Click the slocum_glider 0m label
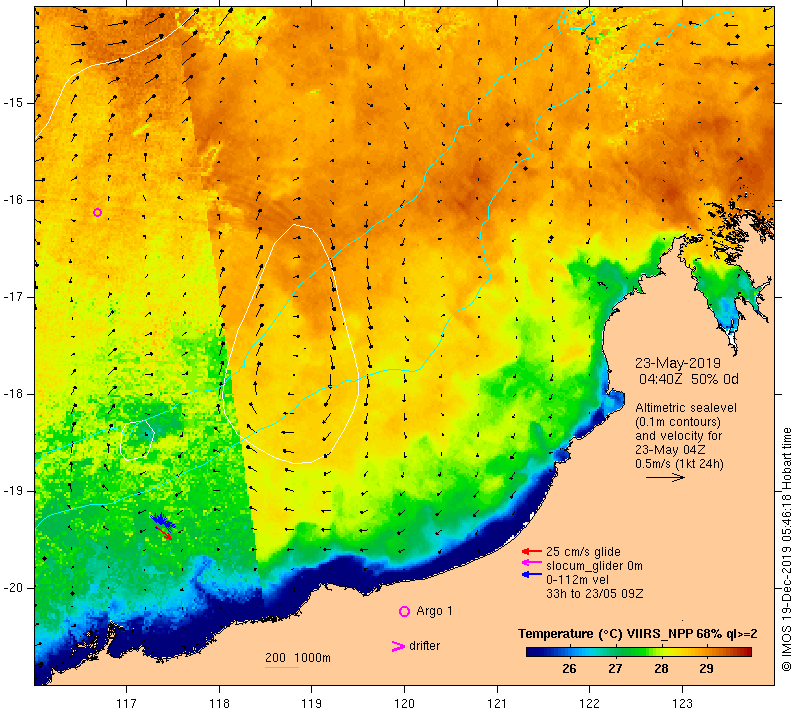800x710 pixels. click(x=594, y=566)
